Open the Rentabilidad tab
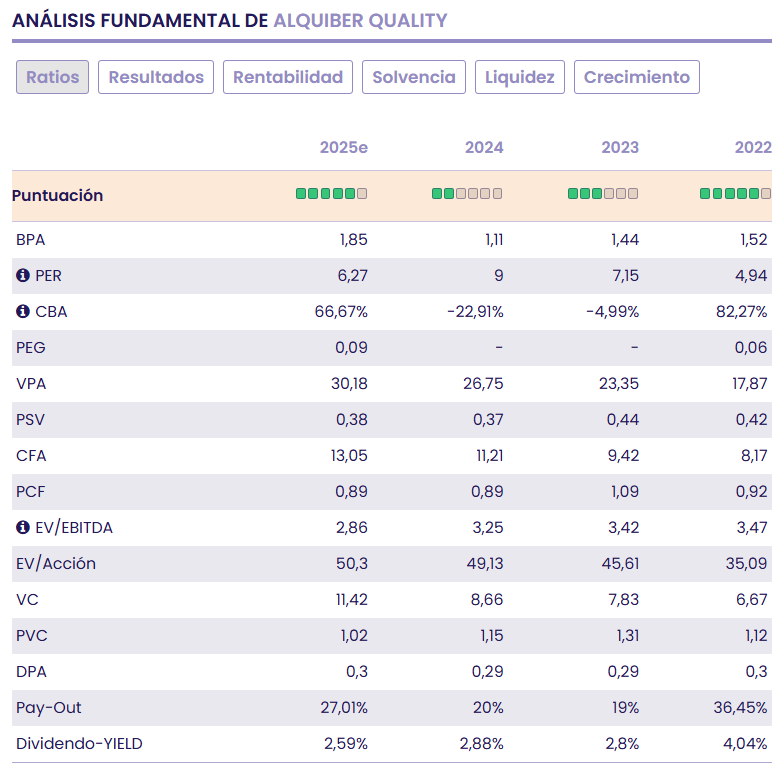Viewport: 782px width, 773px height. (288, 77)
